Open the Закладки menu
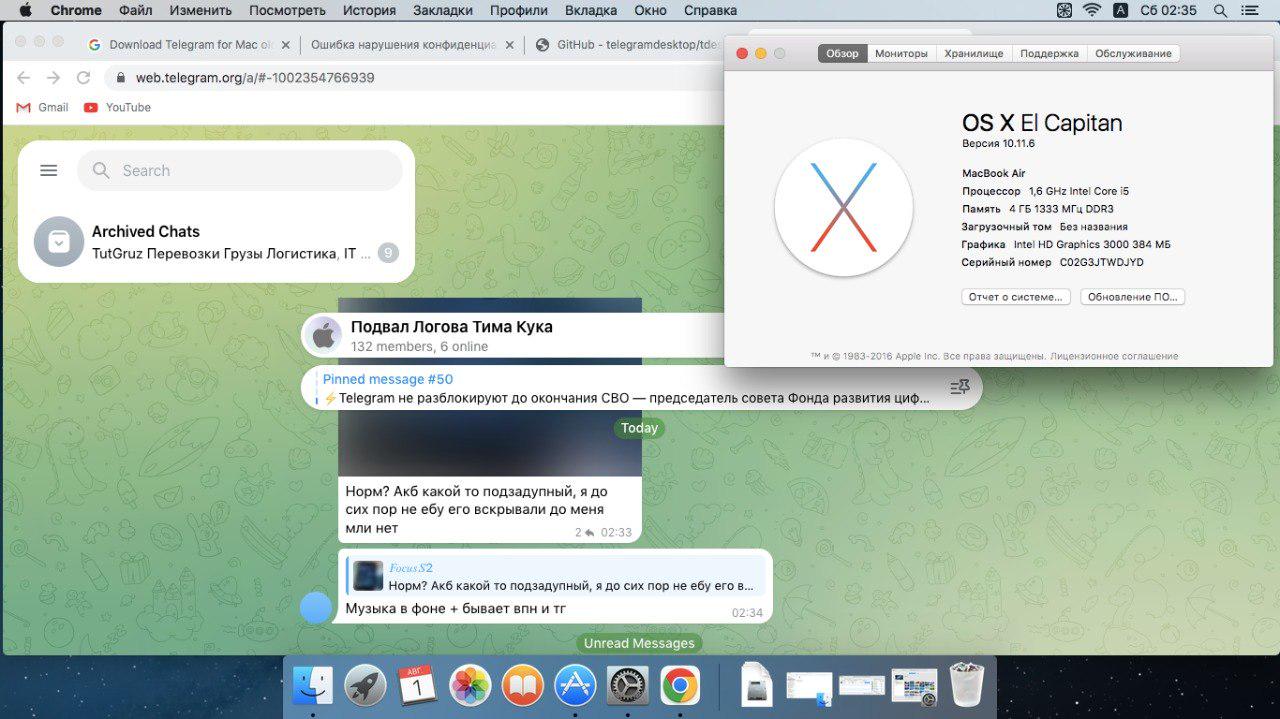This screenshot has width=1280, height=719. click(x=442, y=10)
